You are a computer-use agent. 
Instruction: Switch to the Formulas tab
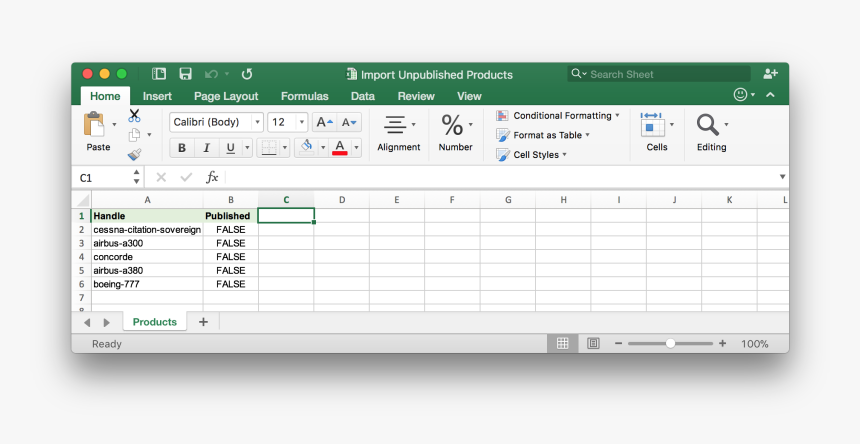304,96
